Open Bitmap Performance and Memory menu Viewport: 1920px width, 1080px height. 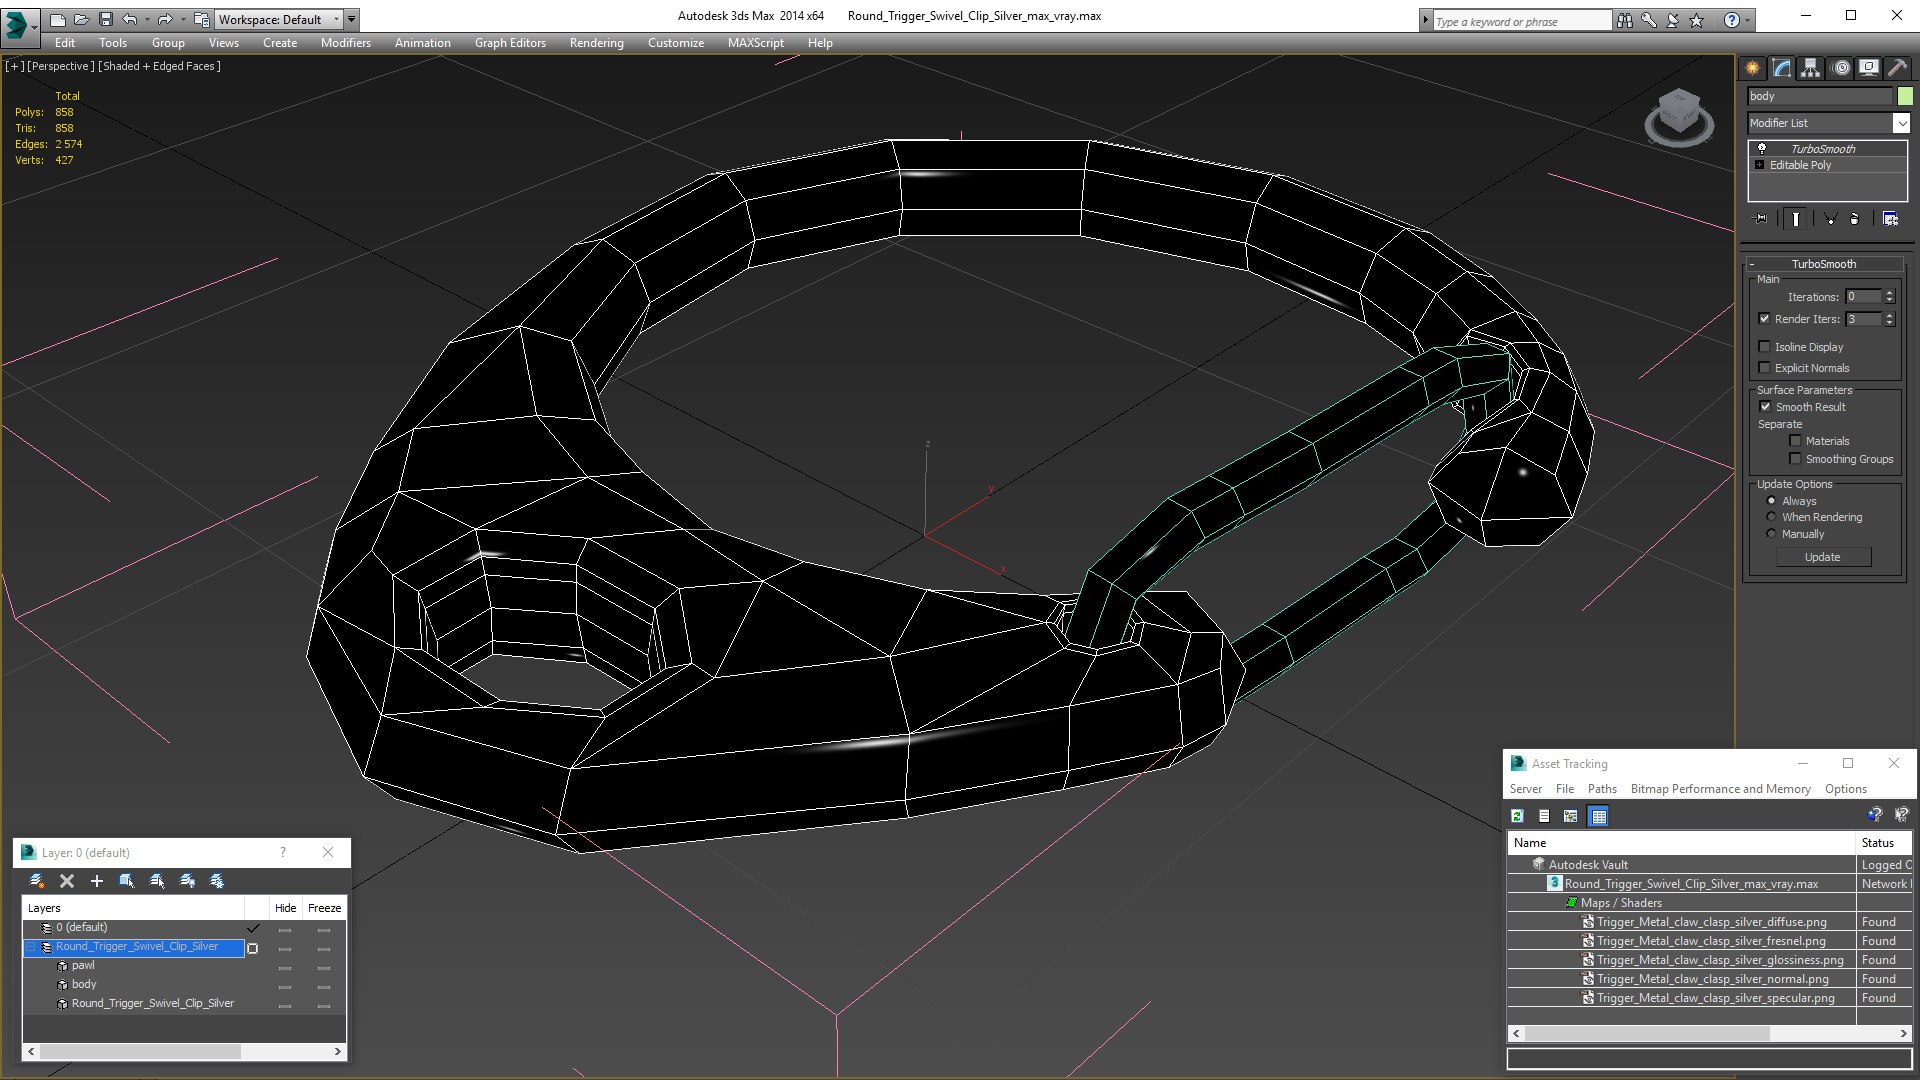tap(1720, 789)
